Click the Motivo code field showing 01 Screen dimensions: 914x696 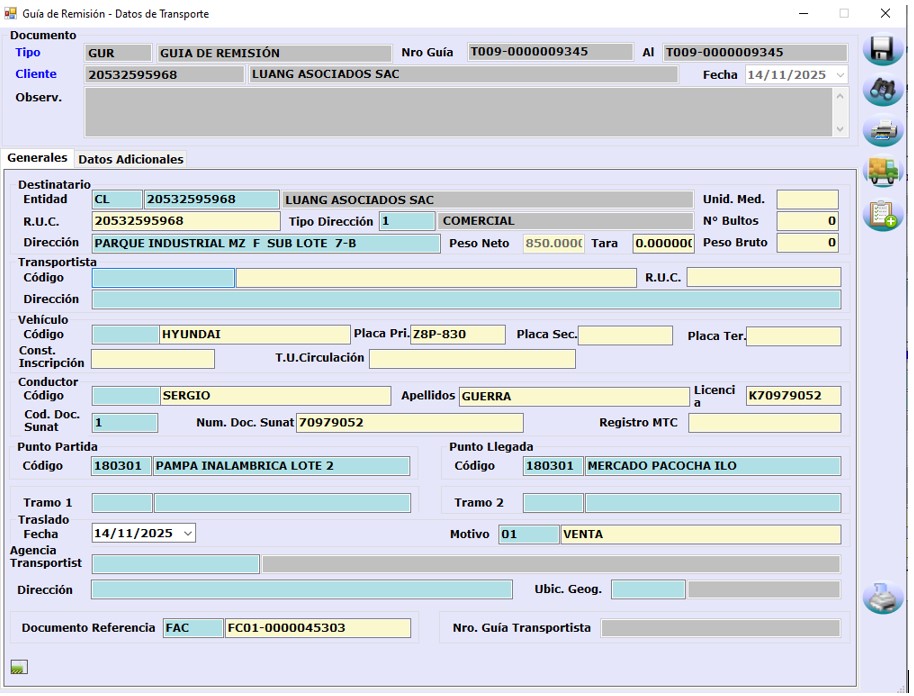tap(528, 534)
